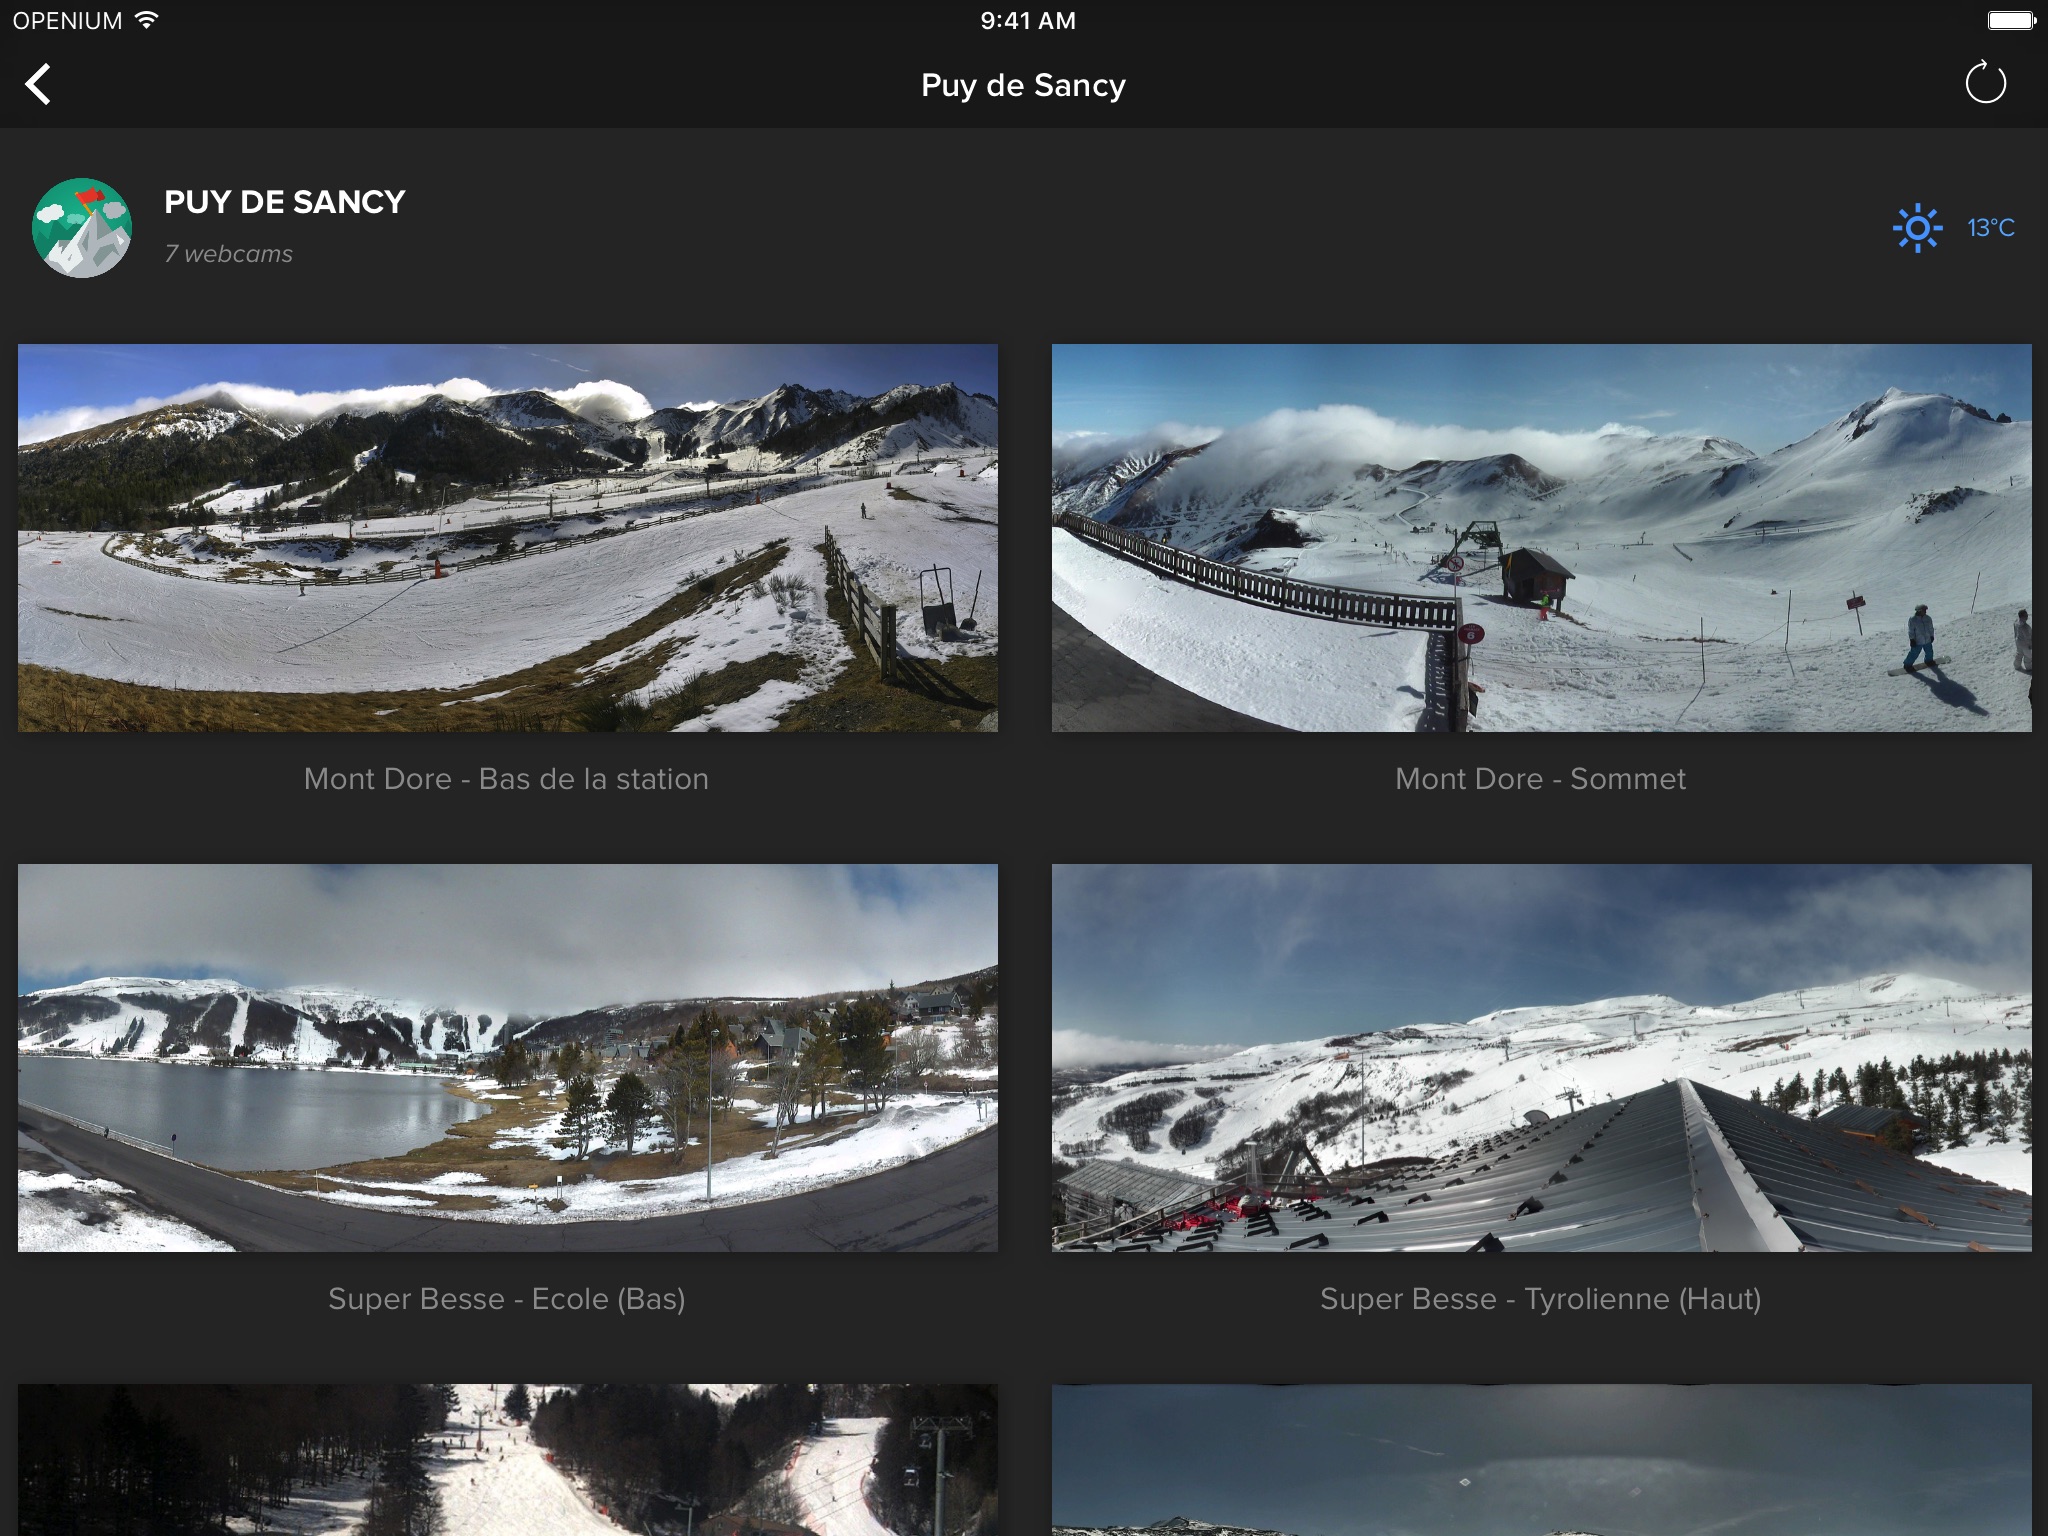Tap the Wi-Fi status icon
The image size is (2048, 1536).
tap(147, 20)
